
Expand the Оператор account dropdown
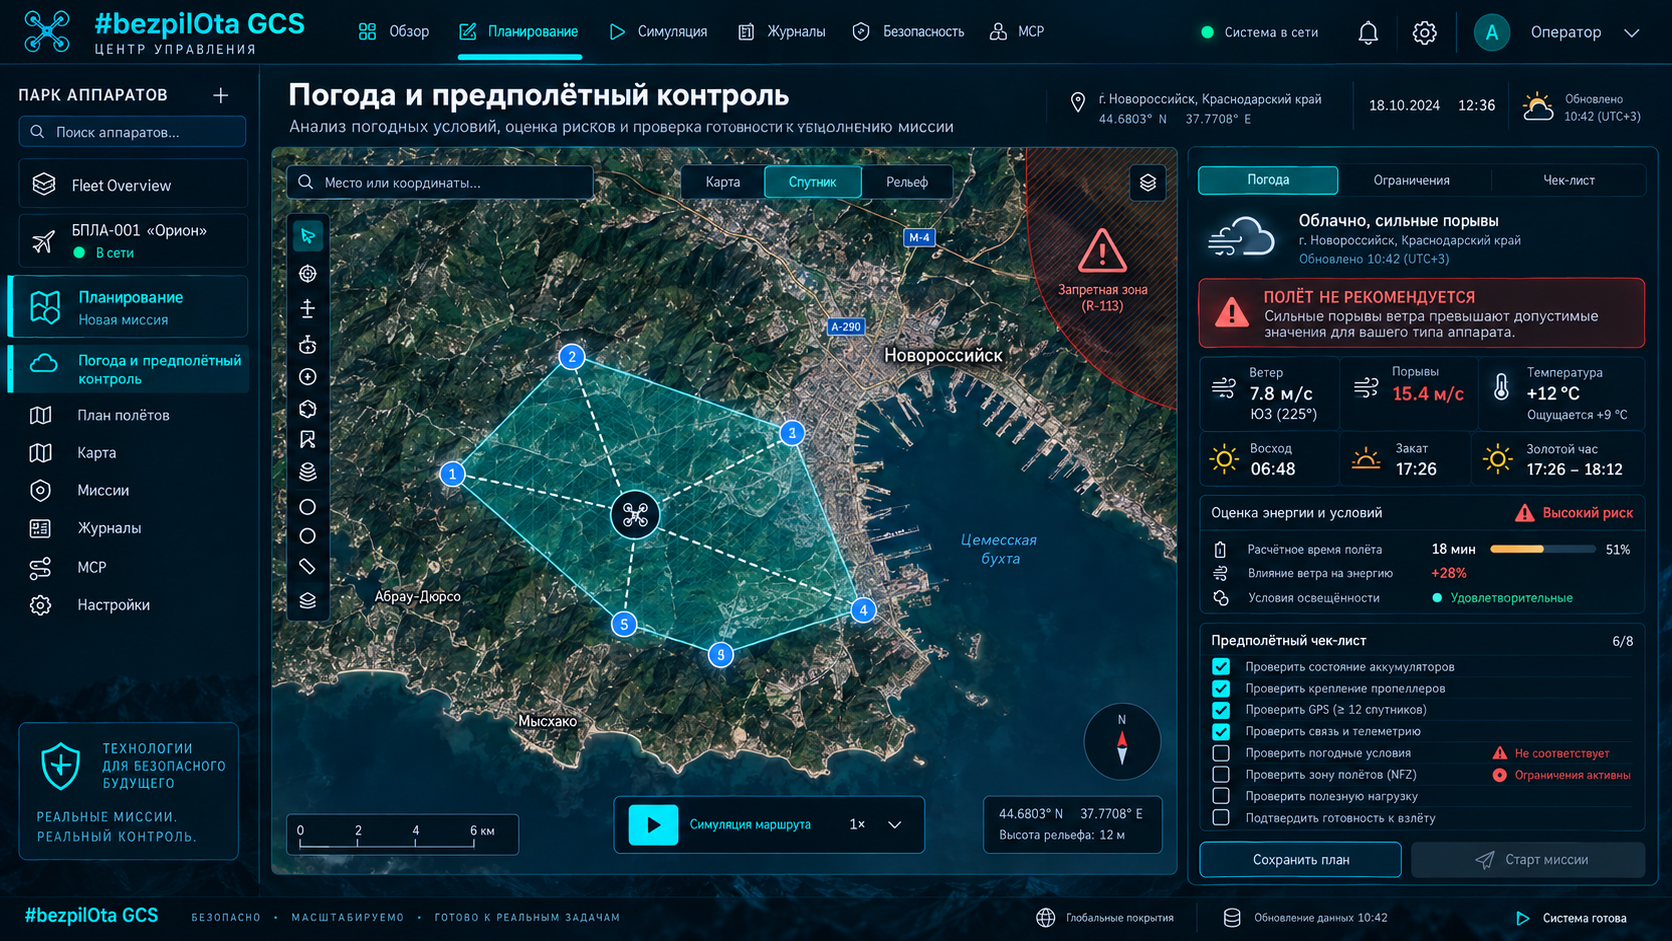(1631, 33)
